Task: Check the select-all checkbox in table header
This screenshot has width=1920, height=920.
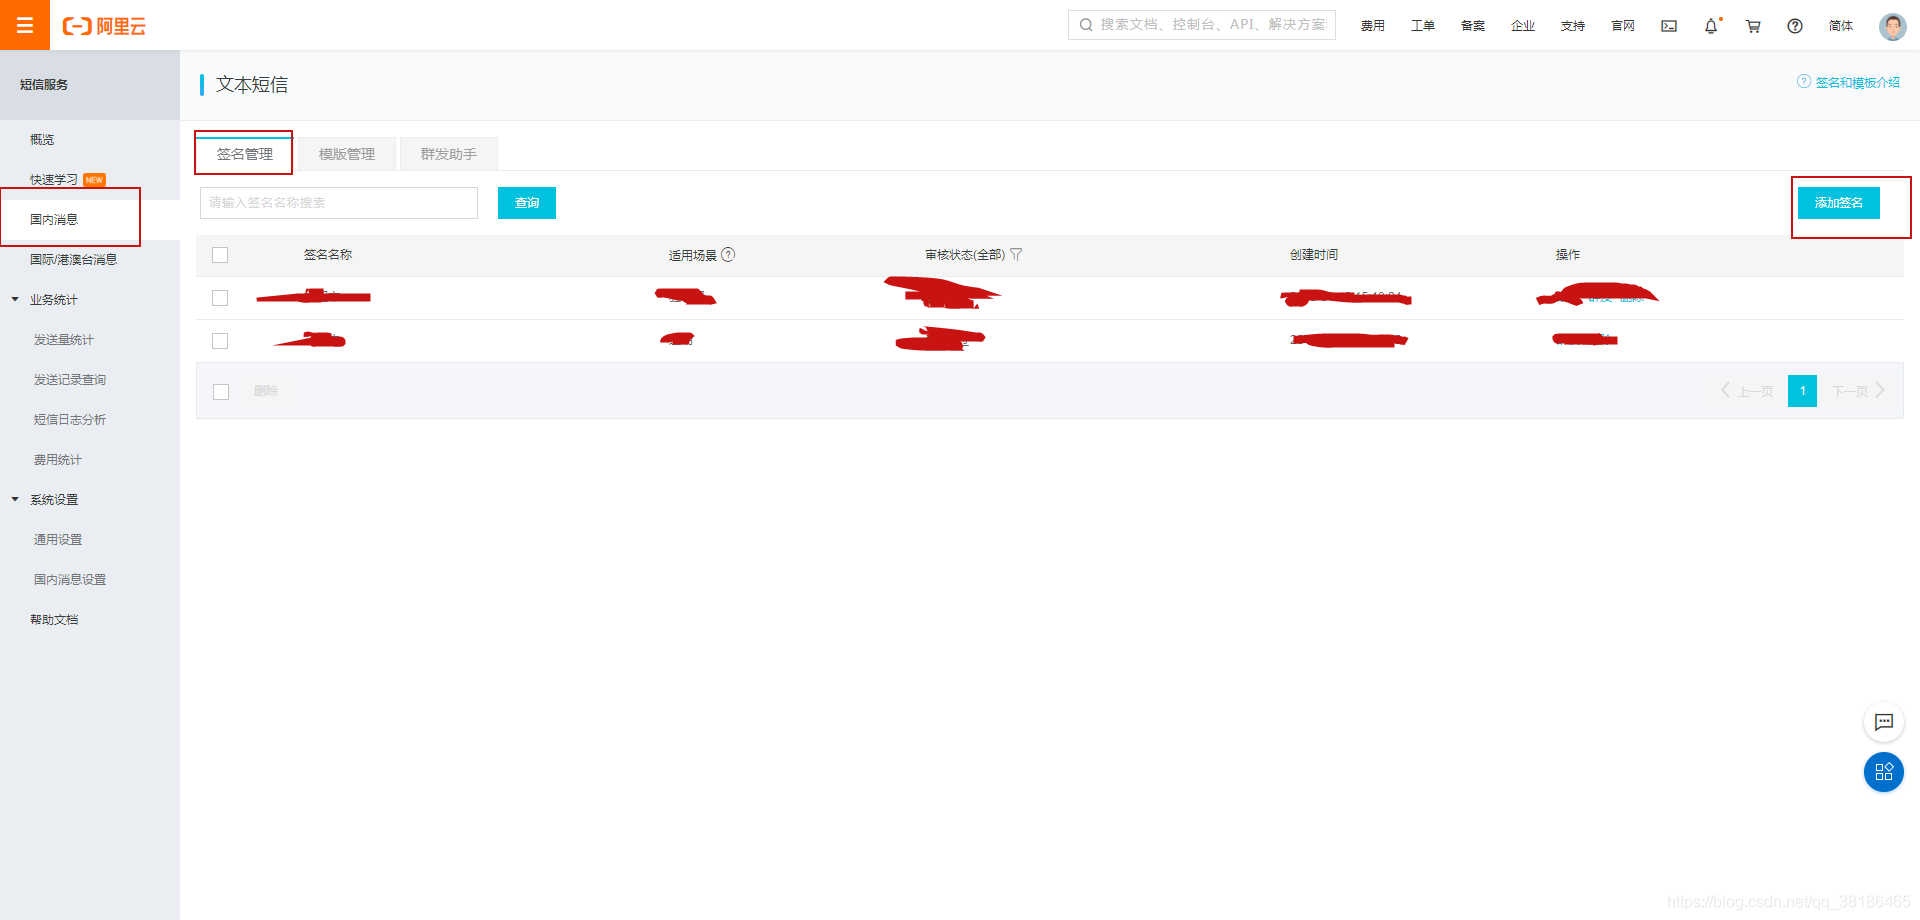Action: [x=220, y=255]
